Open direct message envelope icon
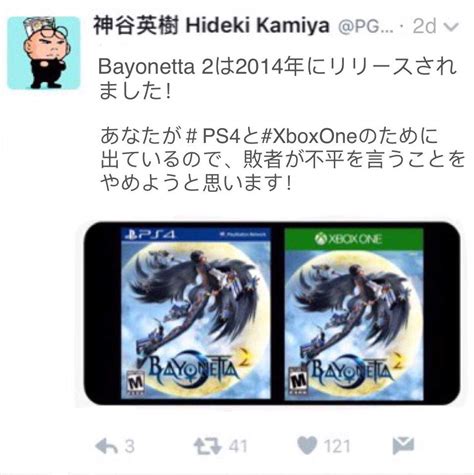 tap(403, 445)
